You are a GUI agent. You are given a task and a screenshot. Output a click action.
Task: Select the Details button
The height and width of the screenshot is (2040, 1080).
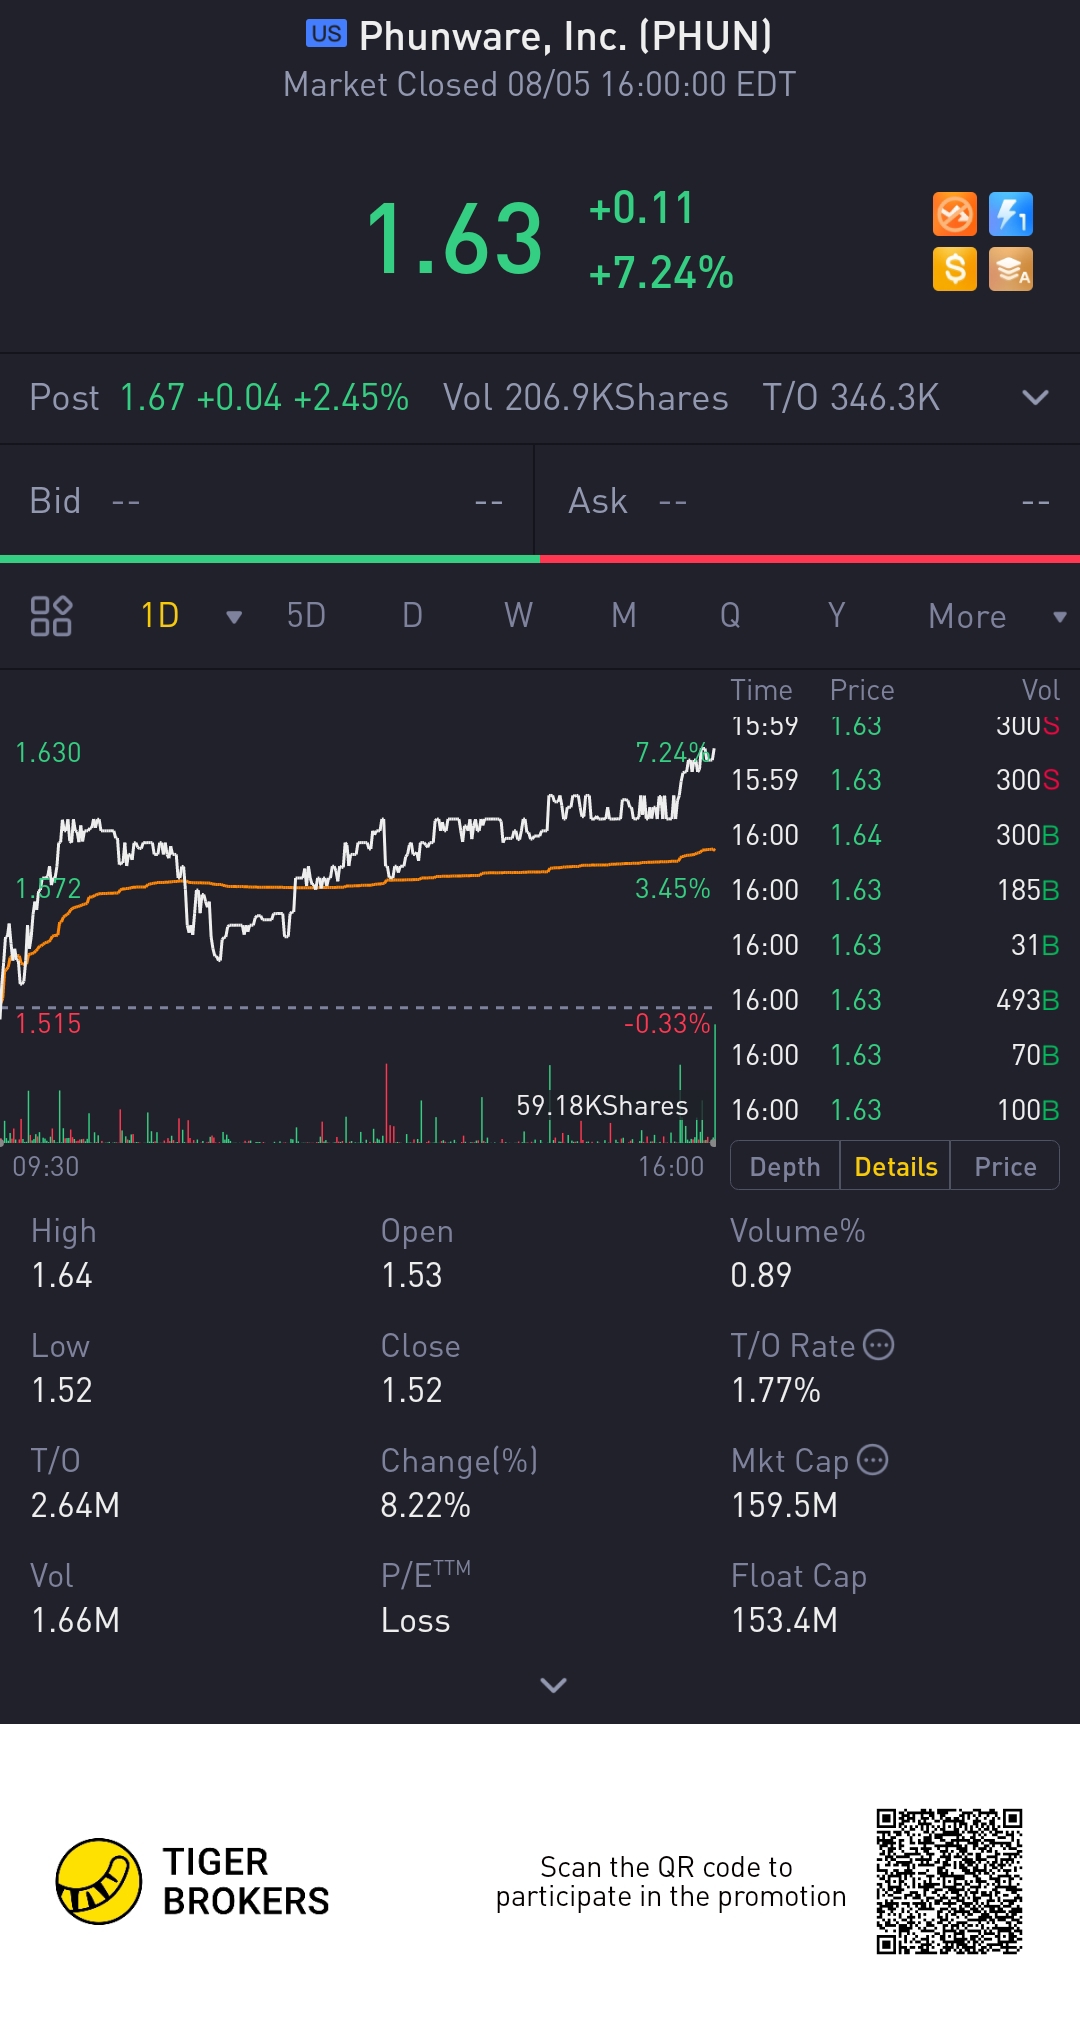895,1166
